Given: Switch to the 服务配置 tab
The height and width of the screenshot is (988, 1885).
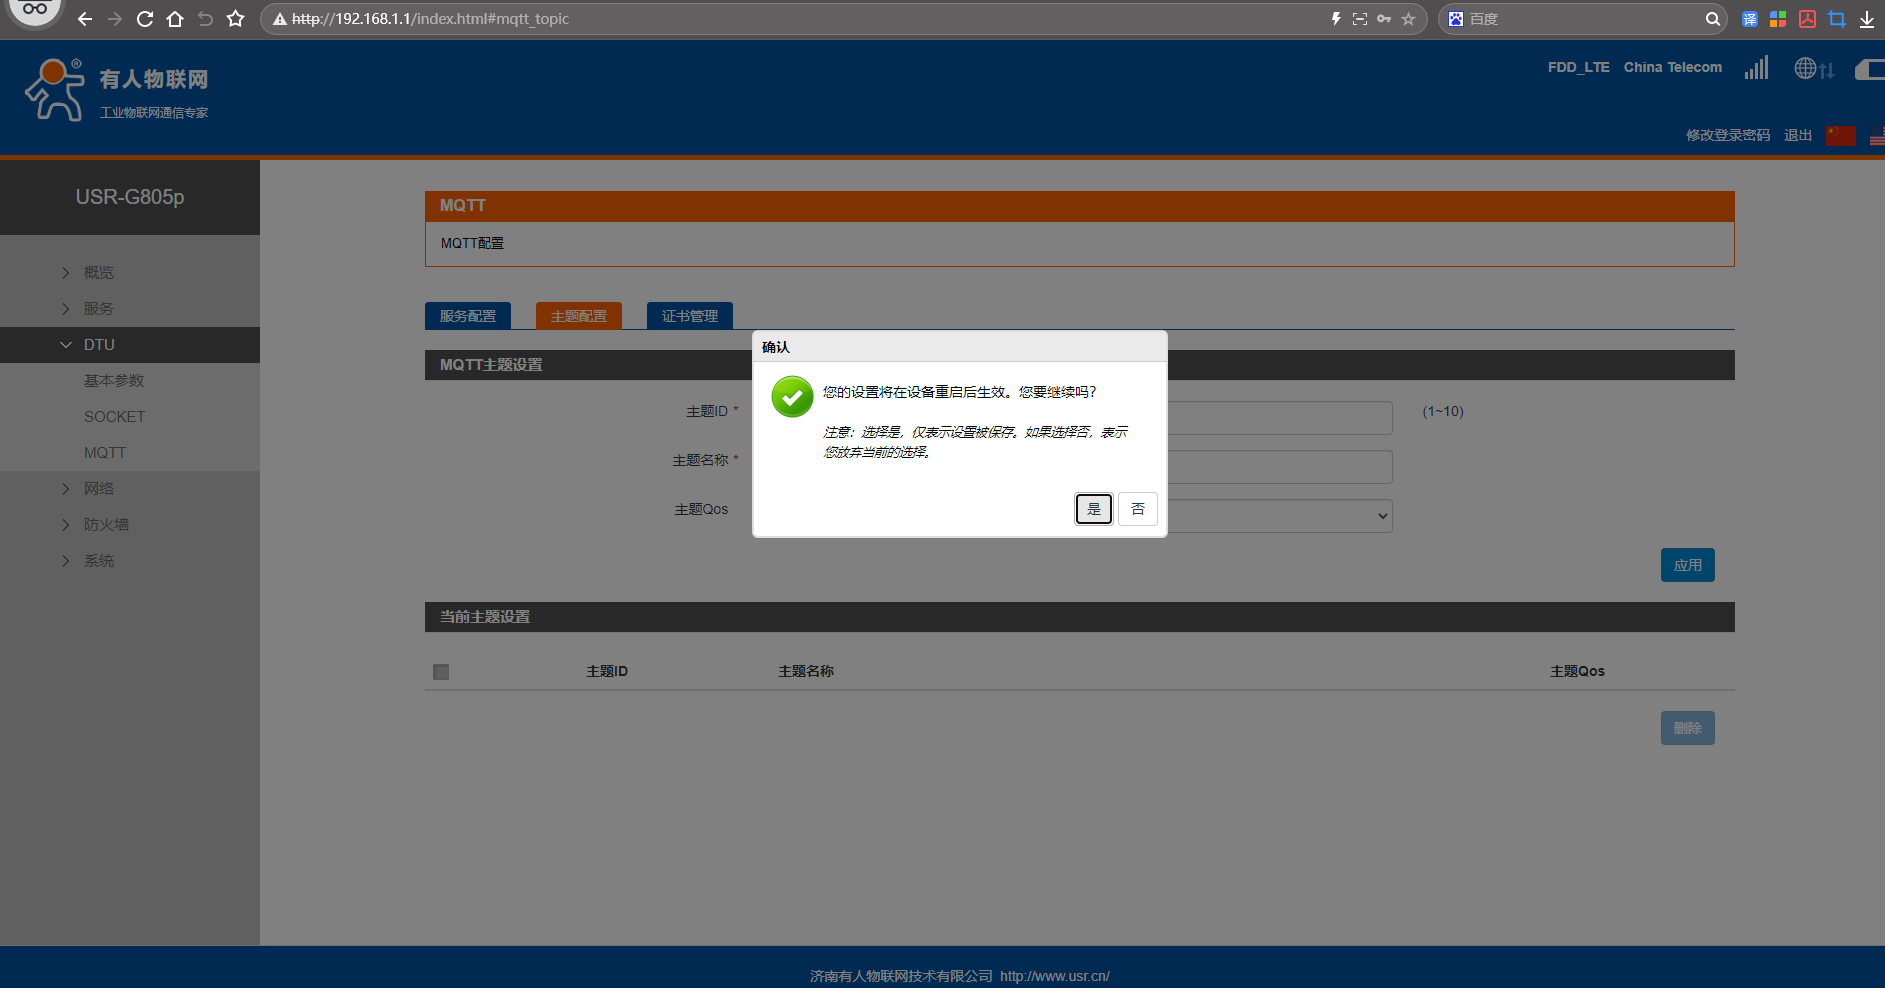Looking at the screenshot, I should 468,316.
